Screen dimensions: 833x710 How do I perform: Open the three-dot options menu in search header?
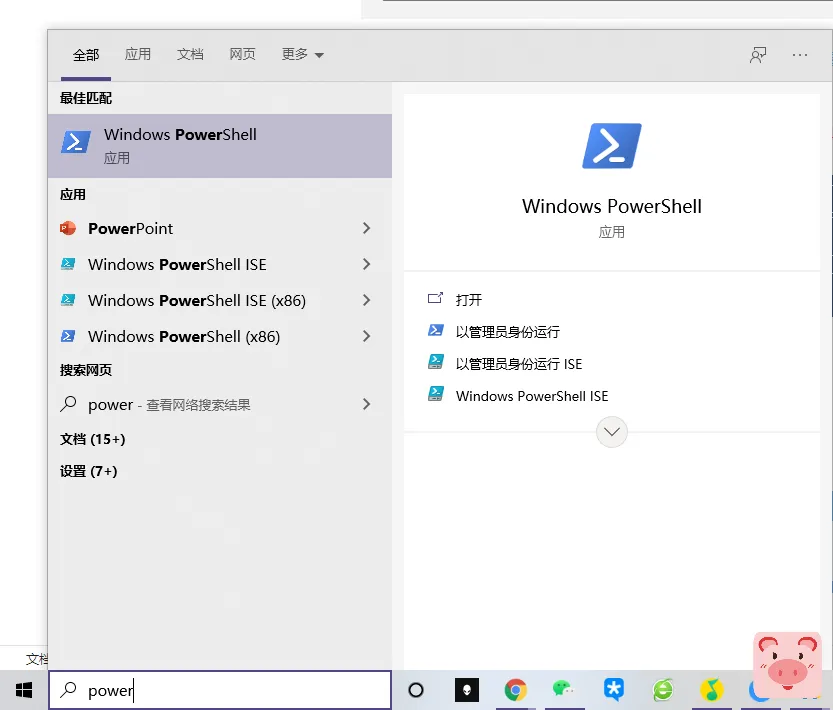[800, 55]
